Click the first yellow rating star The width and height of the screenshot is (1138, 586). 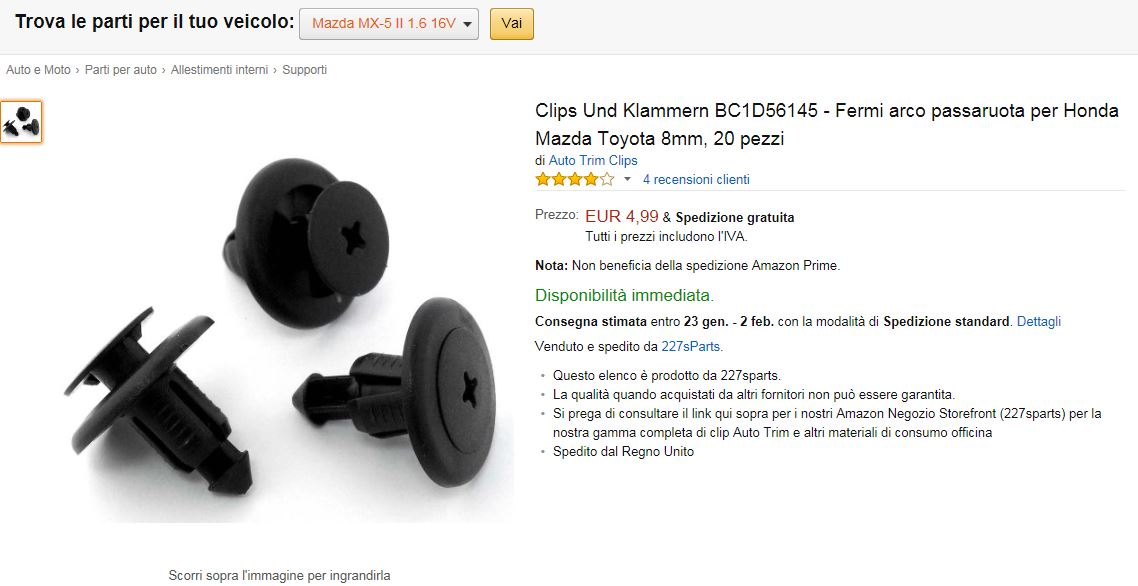pyautogui.click(x=543, y=179)
